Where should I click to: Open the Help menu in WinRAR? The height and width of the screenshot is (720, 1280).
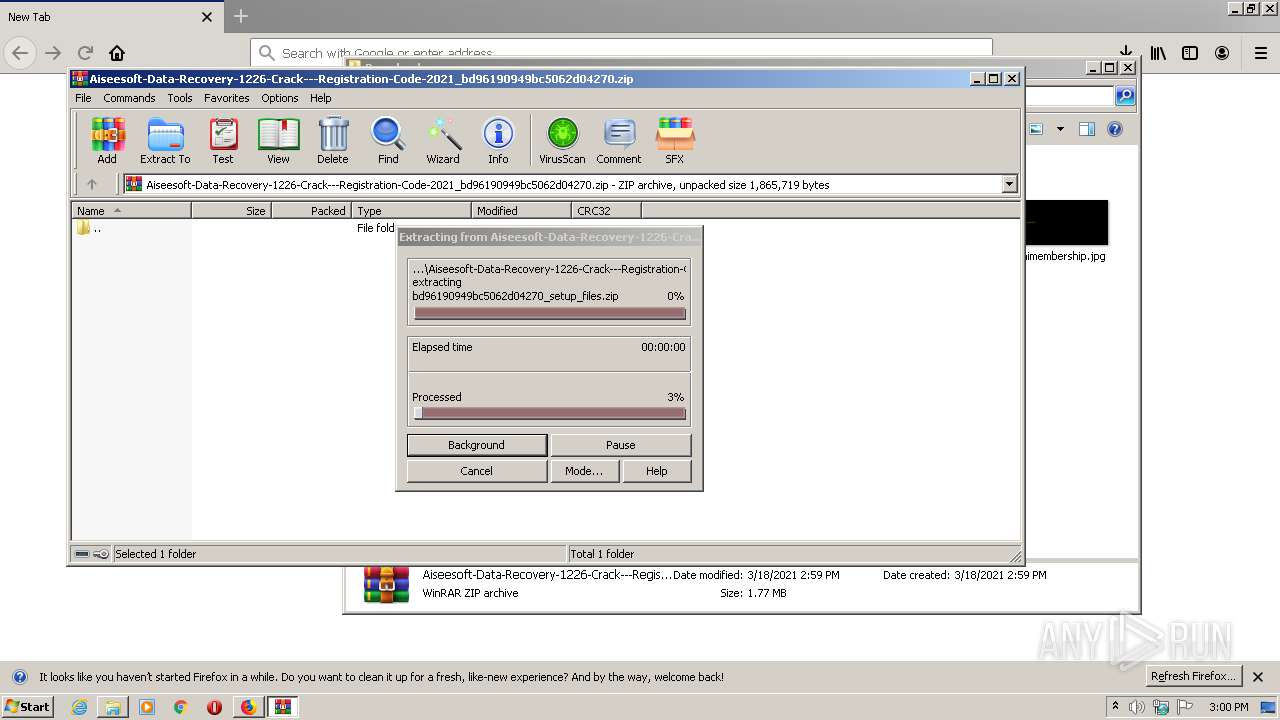pos(320,98)
